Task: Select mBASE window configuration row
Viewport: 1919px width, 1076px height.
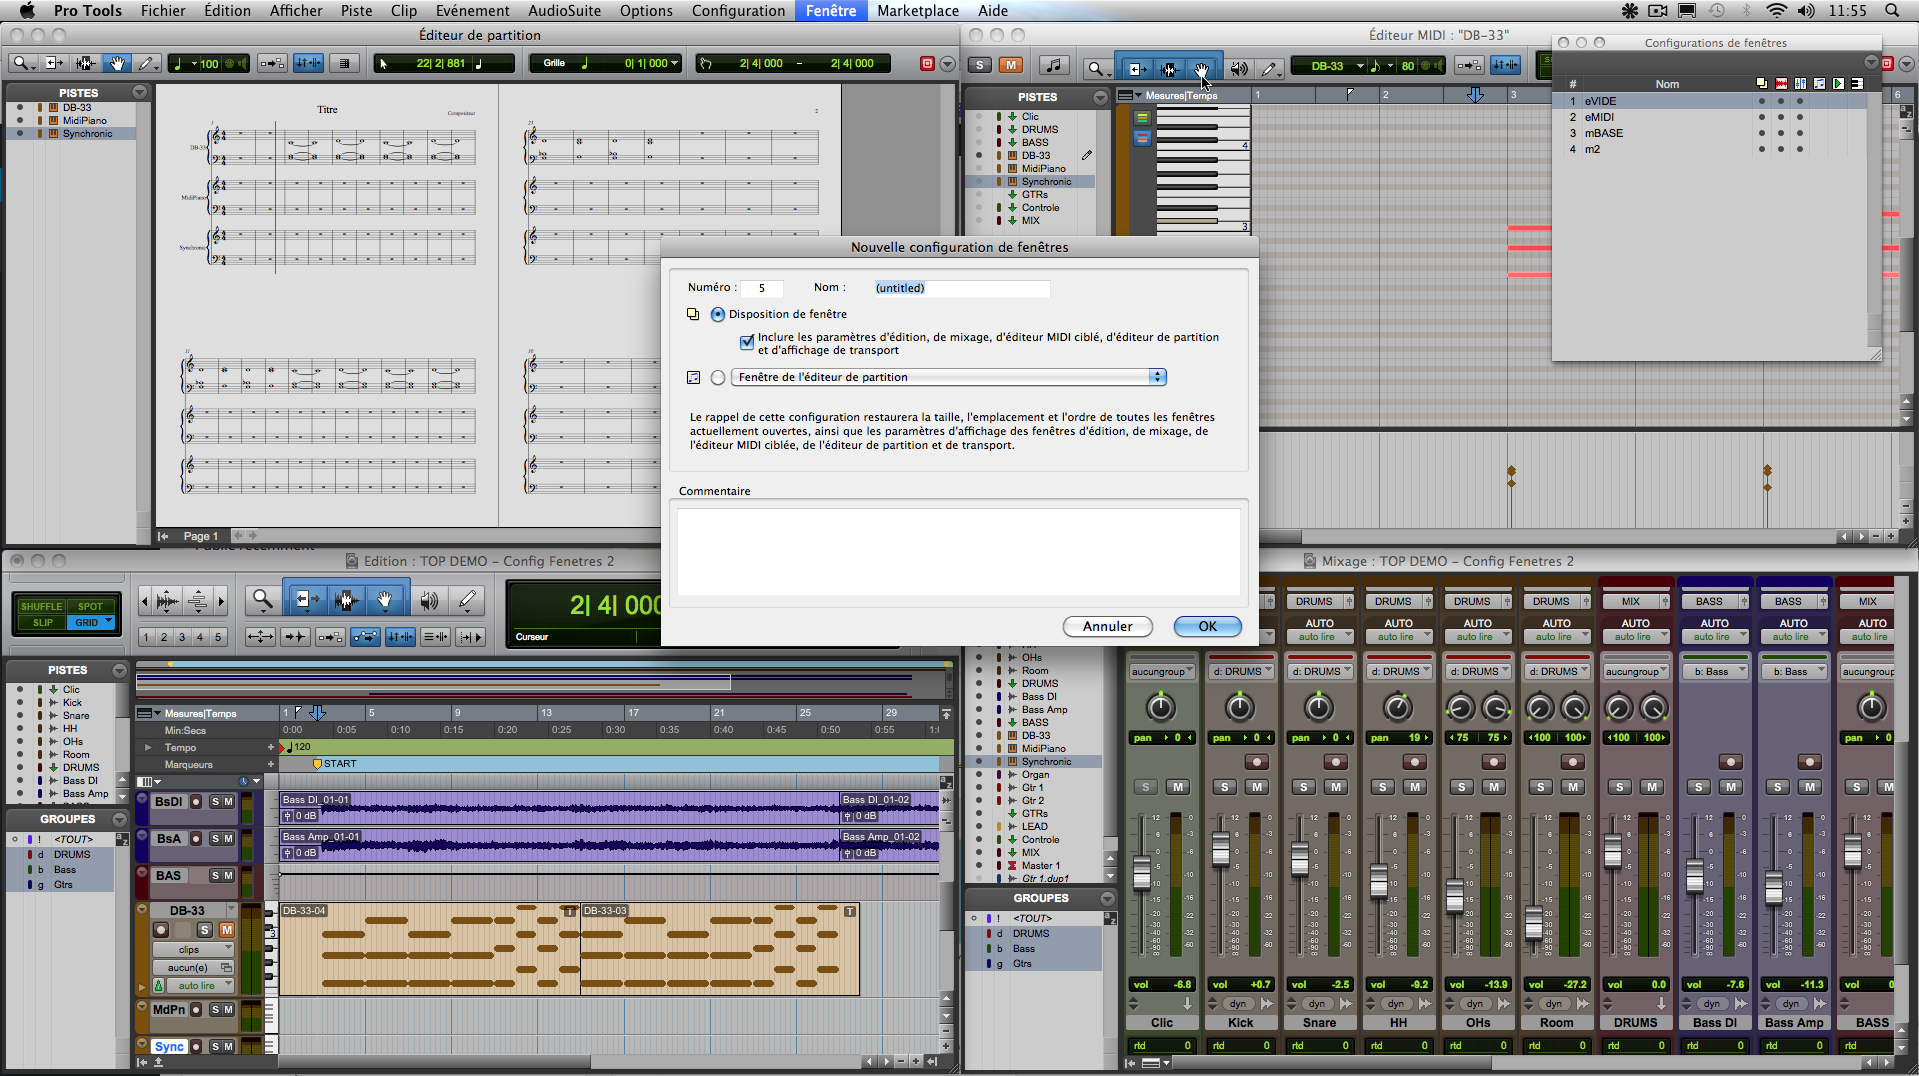Action: point(1710,133)
